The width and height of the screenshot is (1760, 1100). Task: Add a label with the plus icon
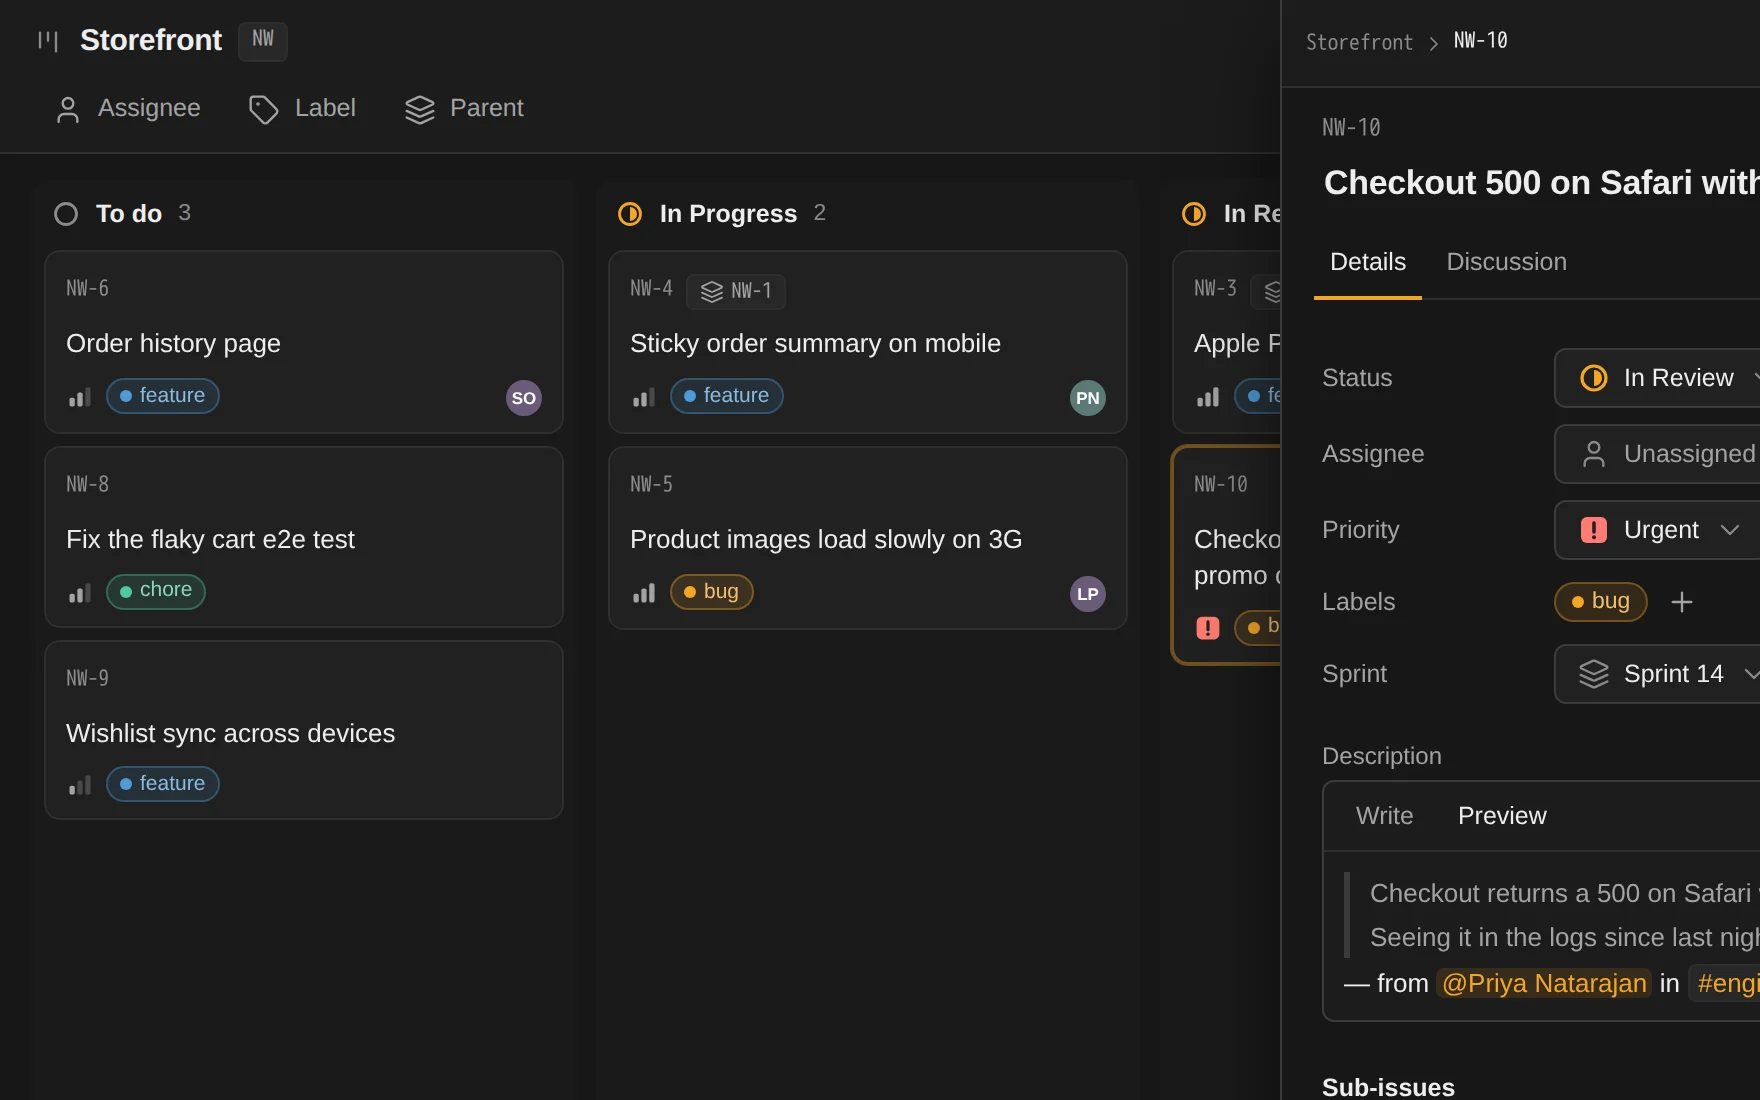tap(1682, 602)
